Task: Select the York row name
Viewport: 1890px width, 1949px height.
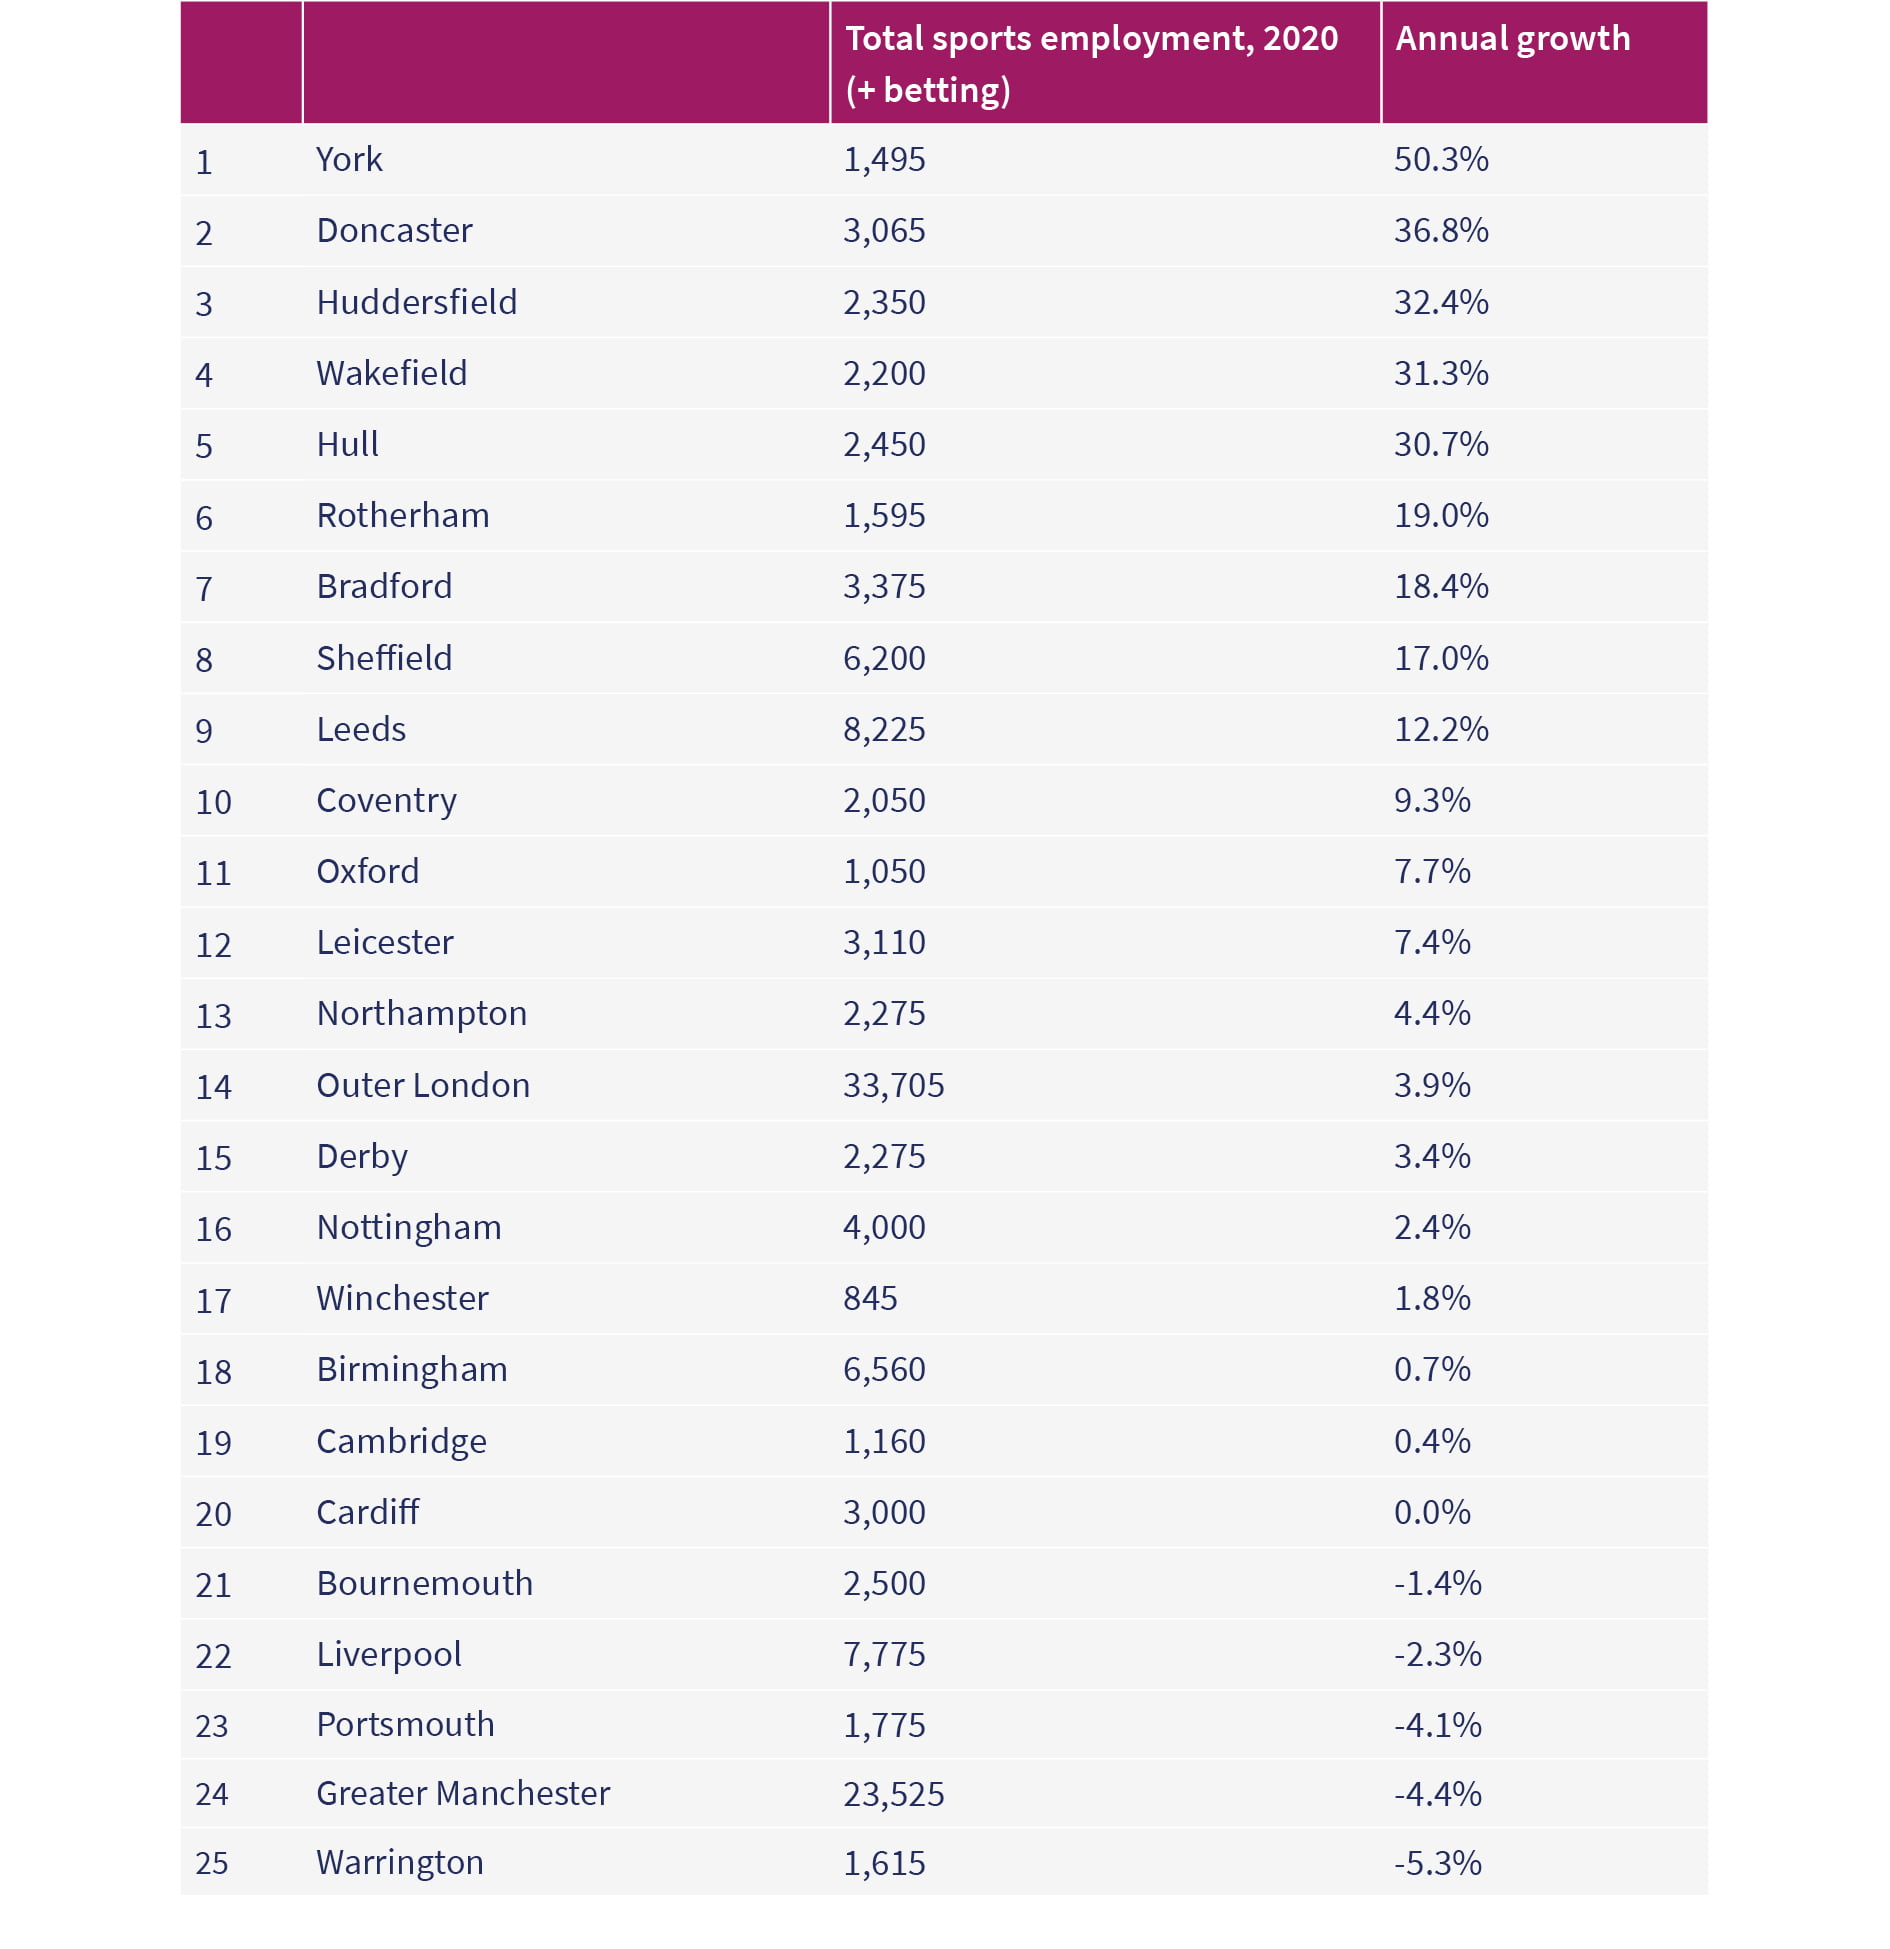Action: pyautogui.click(x=349, y=159)
